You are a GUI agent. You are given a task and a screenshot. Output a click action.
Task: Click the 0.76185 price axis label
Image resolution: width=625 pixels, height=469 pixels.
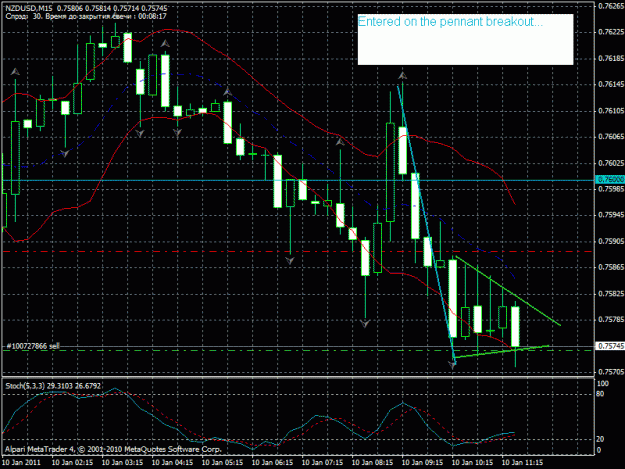611,59
